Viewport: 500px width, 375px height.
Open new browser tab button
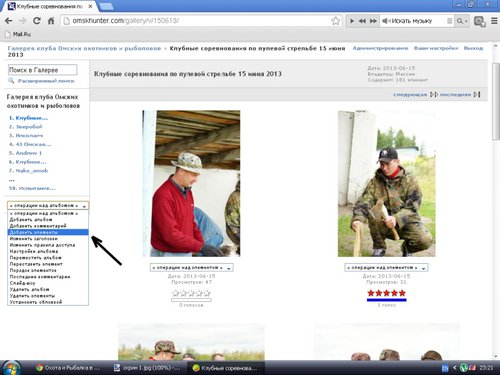[x=106, y=6]
